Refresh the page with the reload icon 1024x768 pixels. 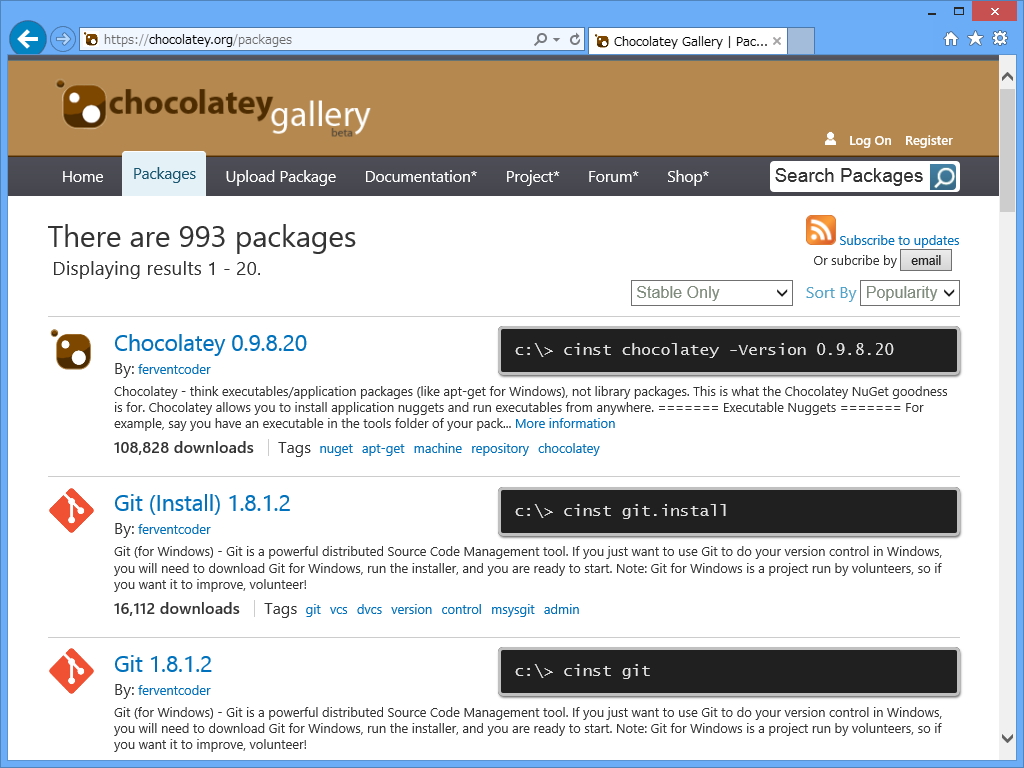click(575, 39)
